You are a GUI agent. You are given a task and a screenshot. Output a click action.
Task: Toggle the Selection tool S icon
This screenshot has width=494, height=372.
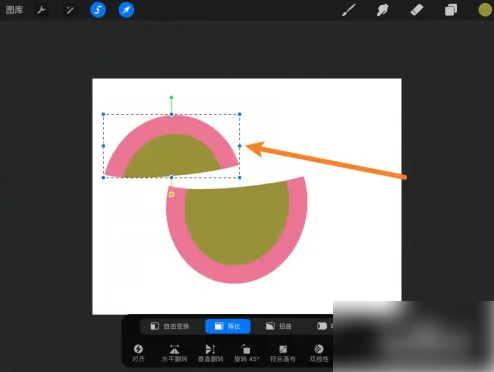pos(98,10)
